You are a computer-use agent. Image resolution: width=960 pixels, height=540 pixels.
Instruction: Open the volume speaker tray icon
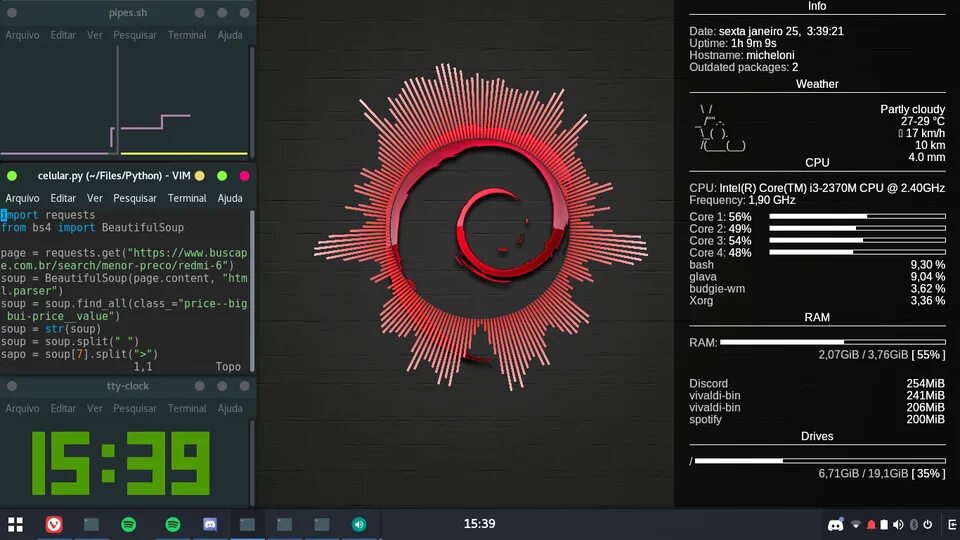(898, 525)
